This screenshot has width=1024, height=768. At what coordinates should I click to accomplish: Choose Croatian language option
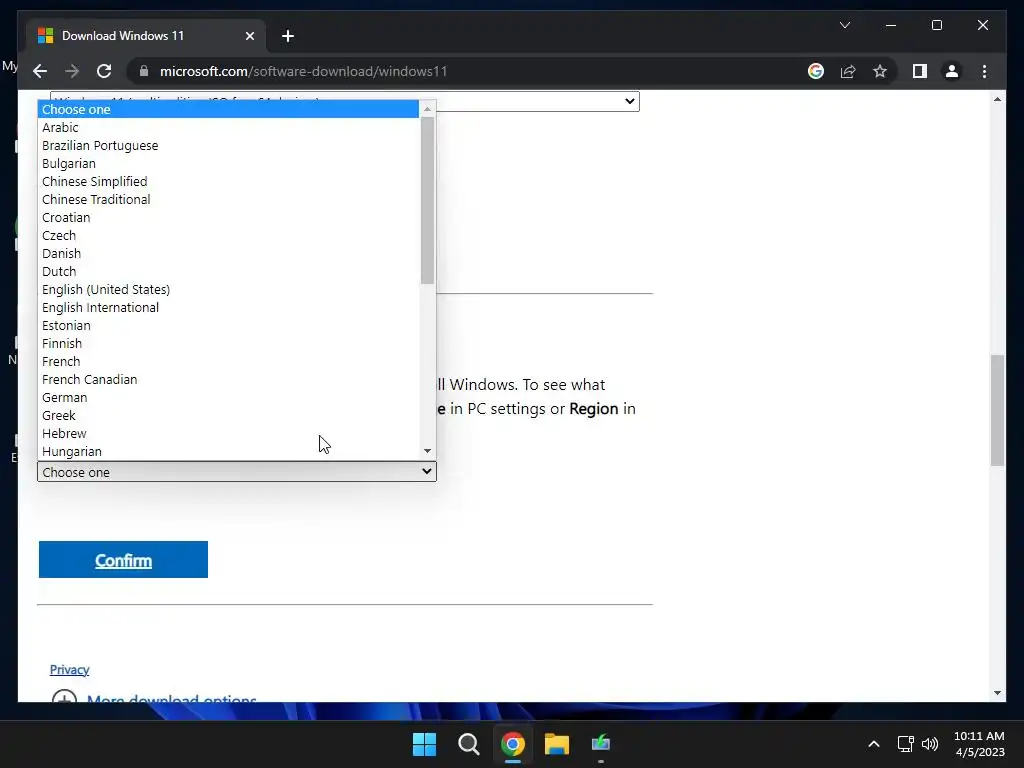pos(228,217)
